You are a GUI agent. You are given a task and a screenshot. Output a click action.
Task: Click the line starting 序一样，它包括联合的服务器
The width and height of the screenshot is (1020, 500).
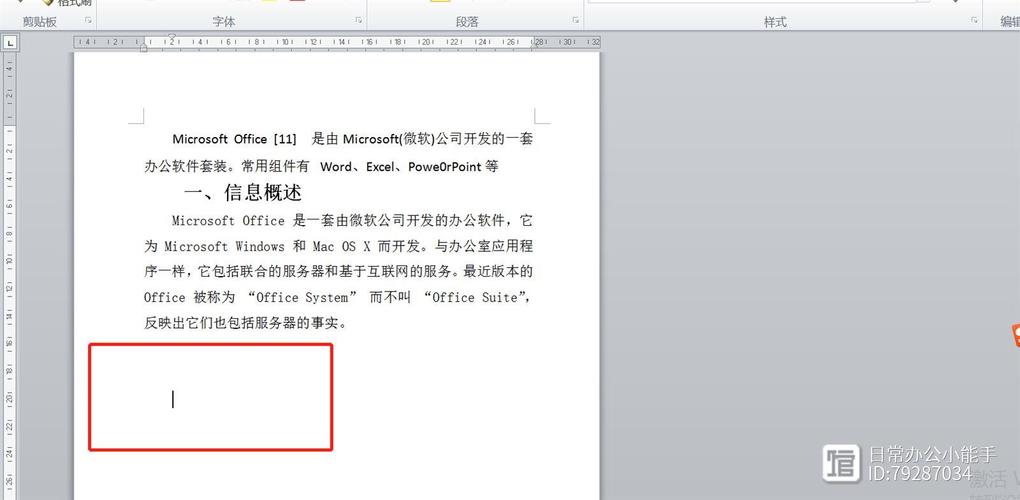338,271
